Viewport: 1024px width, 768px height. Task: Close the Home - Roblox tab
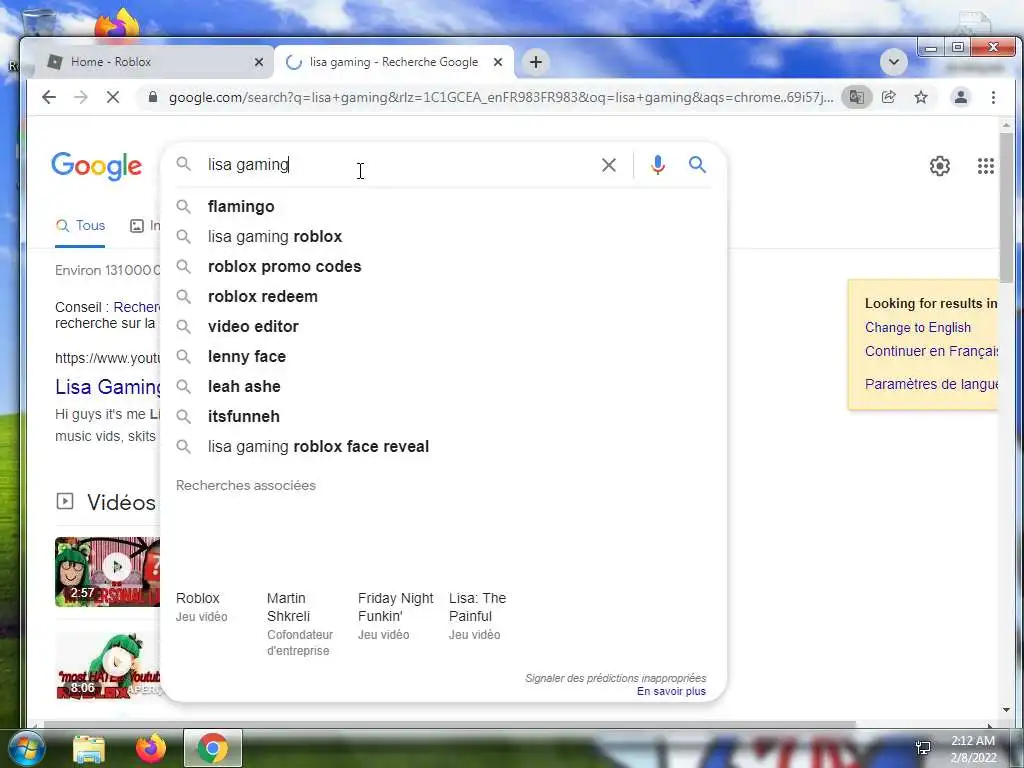[259, 62]
